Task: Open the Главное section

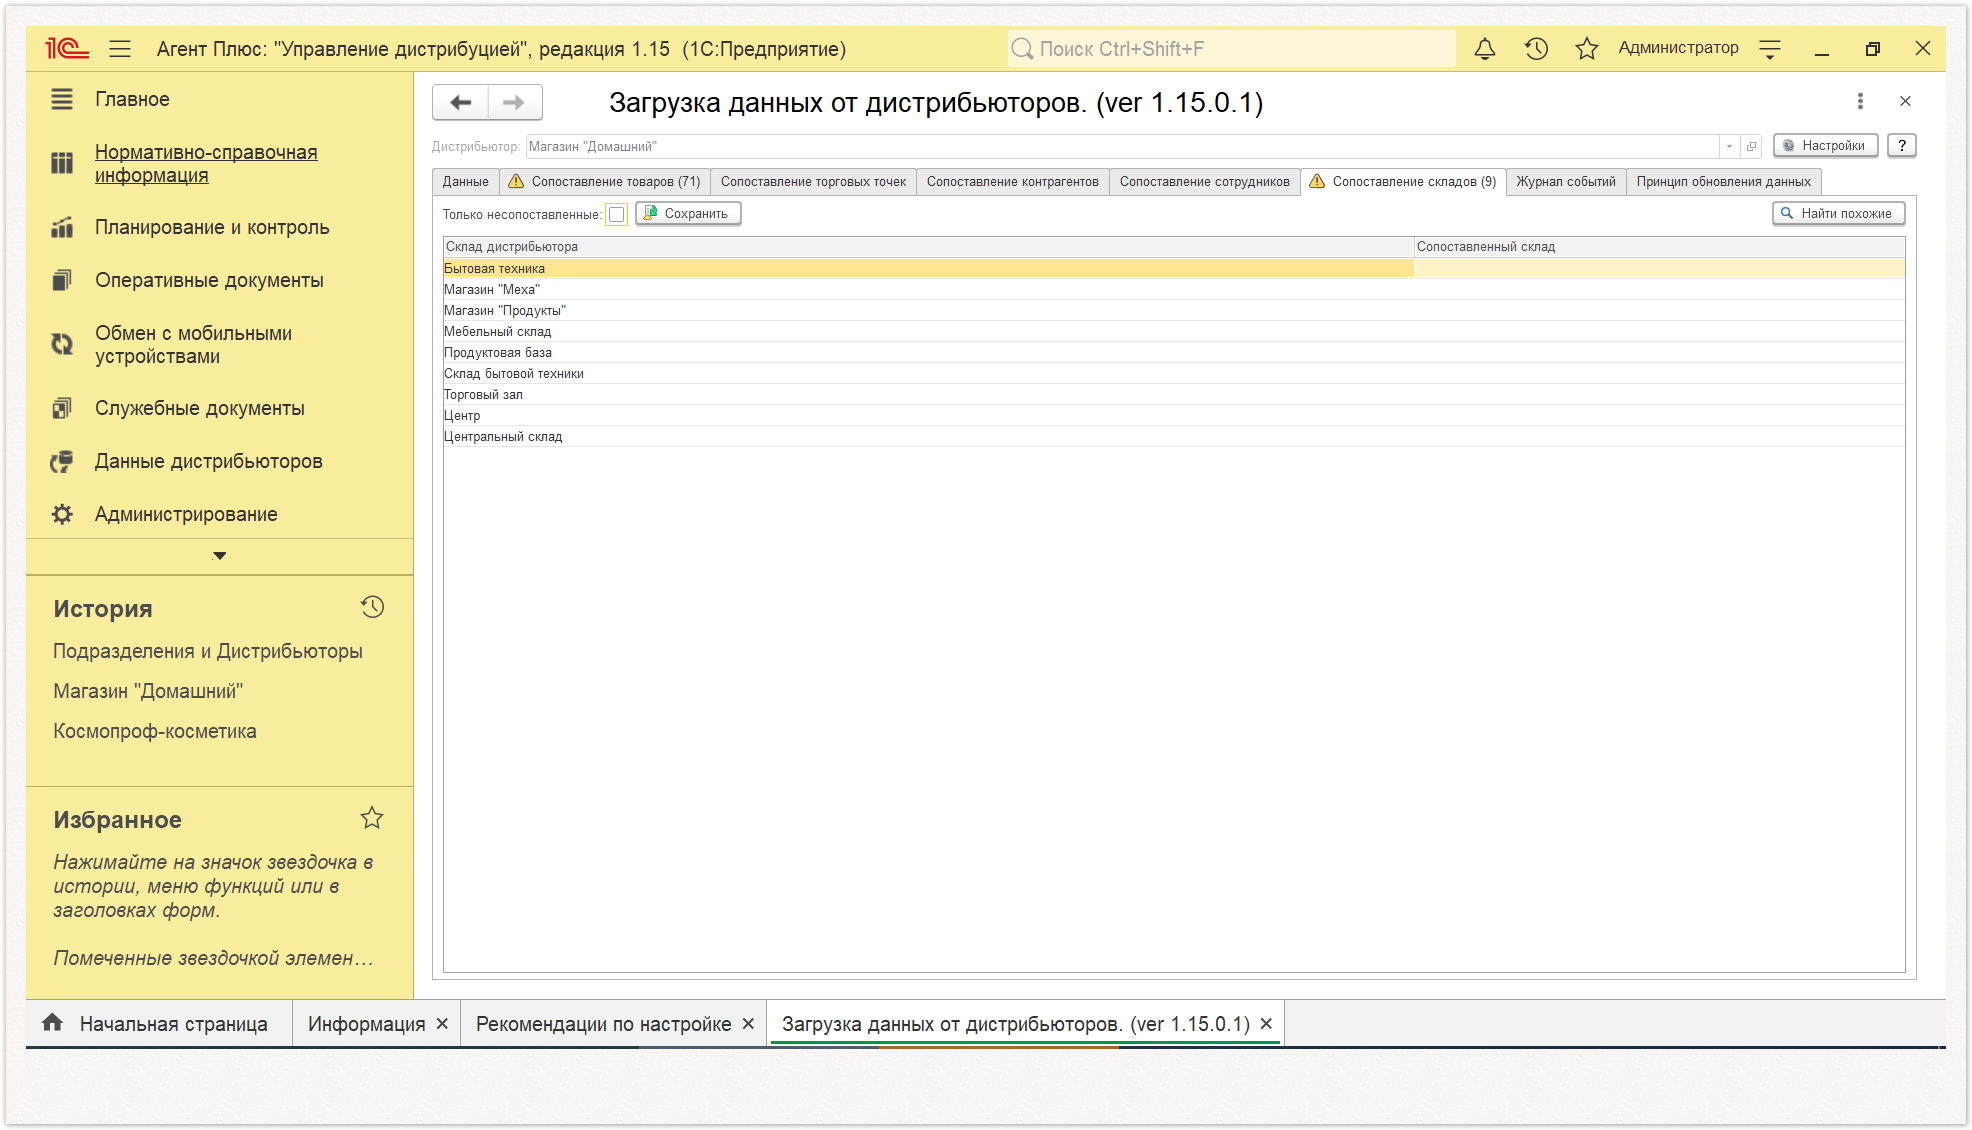Action: (x=132, y=99)
